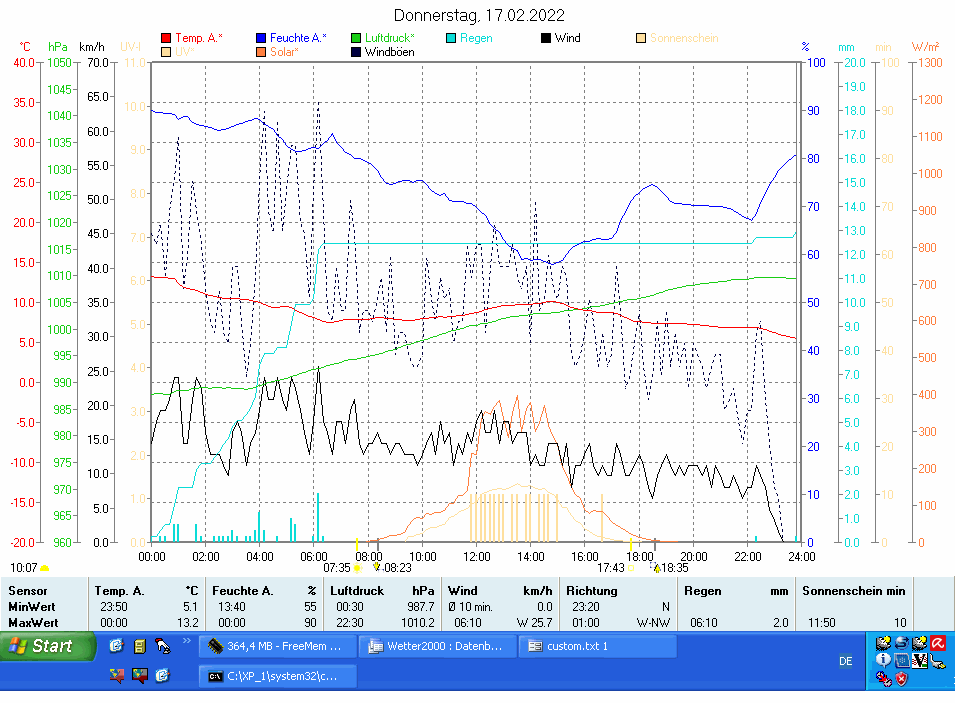Click the blue info tray icon
This screenshot has height=703, width=955.
pyautogui.click(x=883, y=661)
